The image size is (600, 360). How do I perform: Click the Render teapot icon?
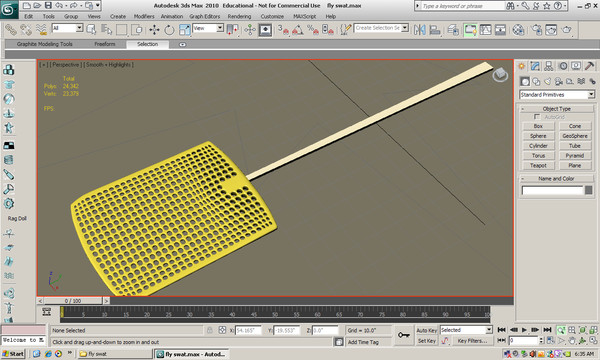click(567, 29)
